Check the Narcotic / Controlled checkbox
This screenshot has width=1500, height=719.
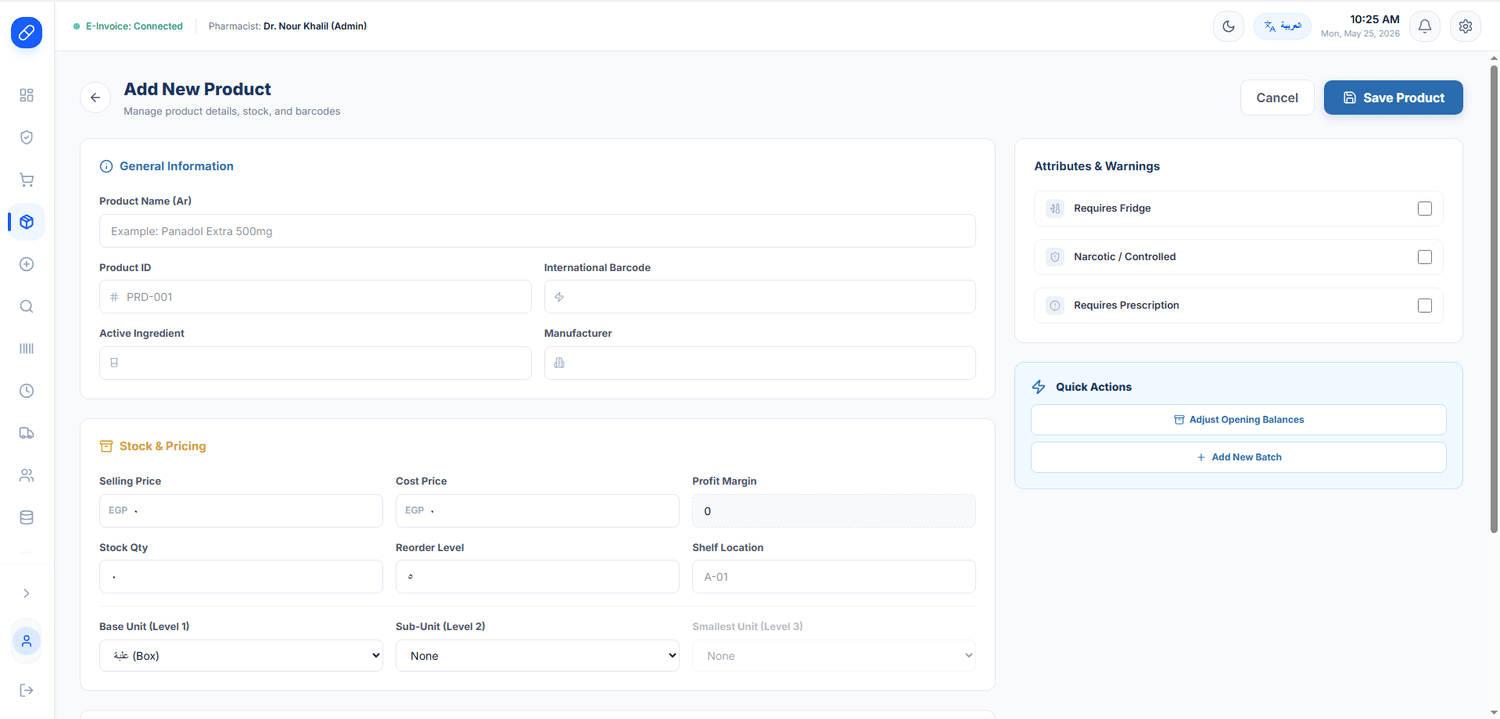(1425, 257)
